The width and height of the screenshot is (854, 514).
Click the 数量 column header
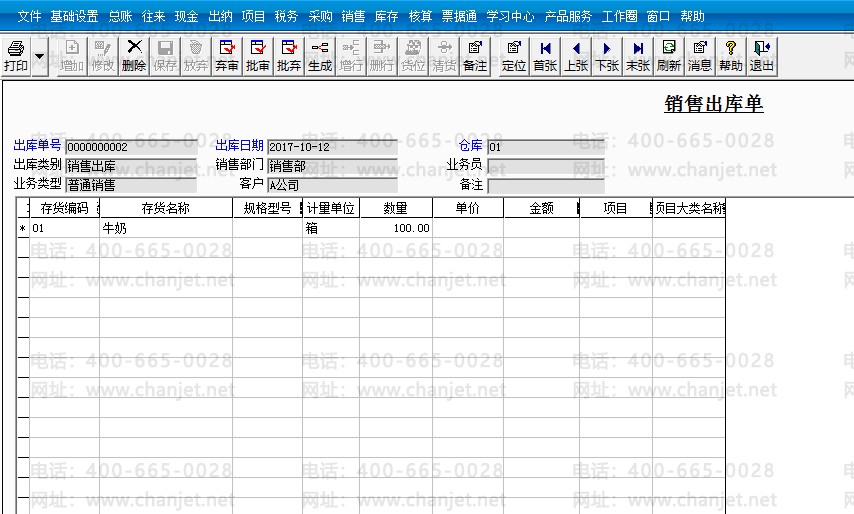coord(396,208)
